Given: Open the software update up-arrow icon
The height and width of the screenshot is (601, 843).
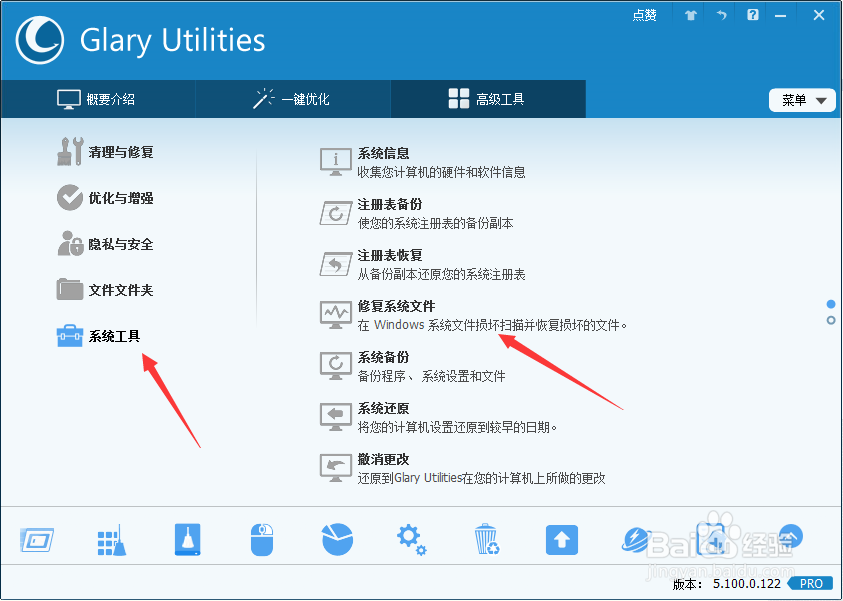Looking at the screenshot, I should pos(562,540).
